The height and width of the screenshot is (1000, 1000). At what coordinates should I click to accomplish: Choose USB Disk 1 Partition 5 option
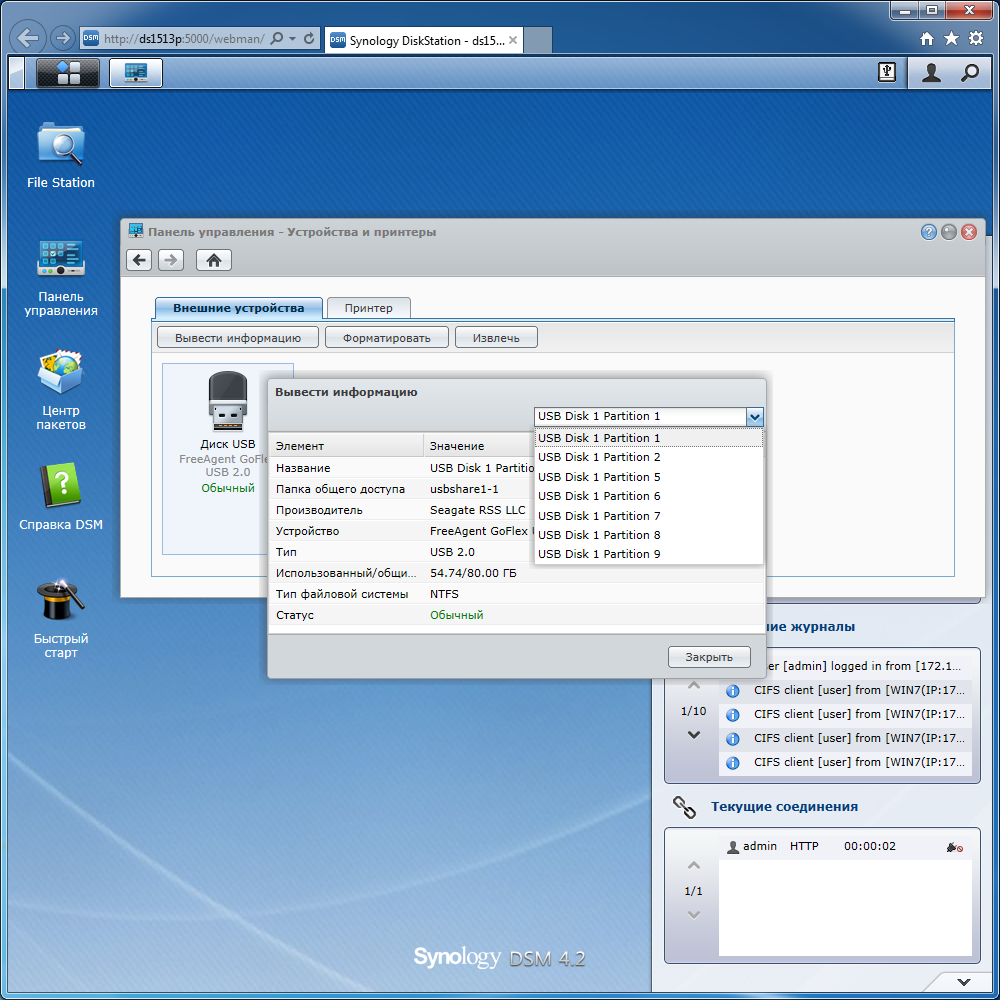tap(649, 477)
